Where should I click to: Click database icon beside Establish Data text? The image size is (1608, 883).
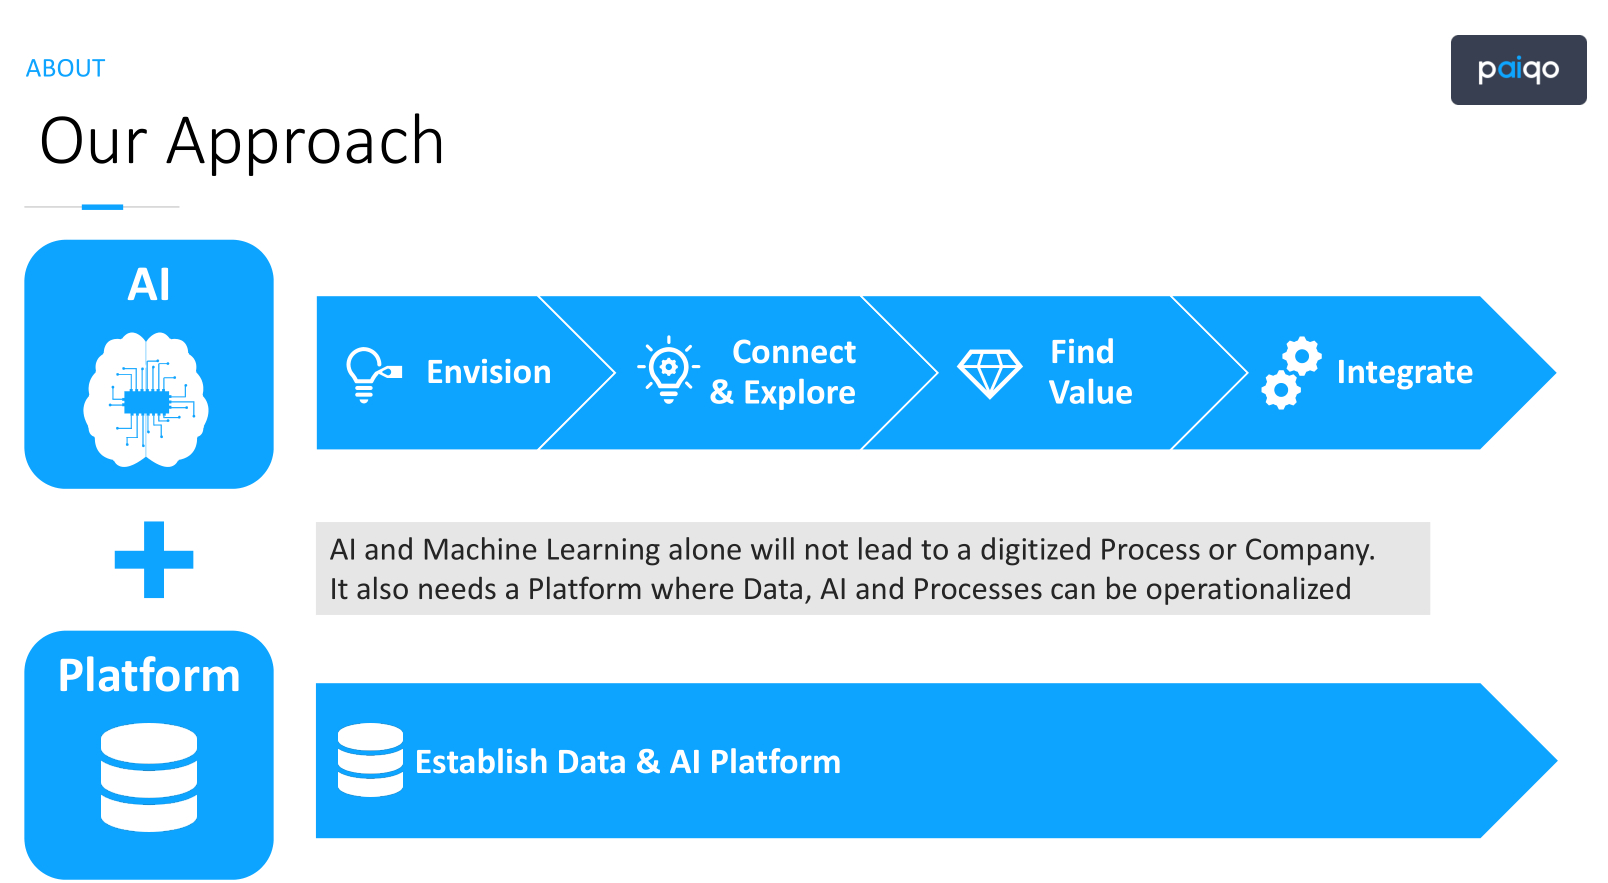click(x=370, y=760)
